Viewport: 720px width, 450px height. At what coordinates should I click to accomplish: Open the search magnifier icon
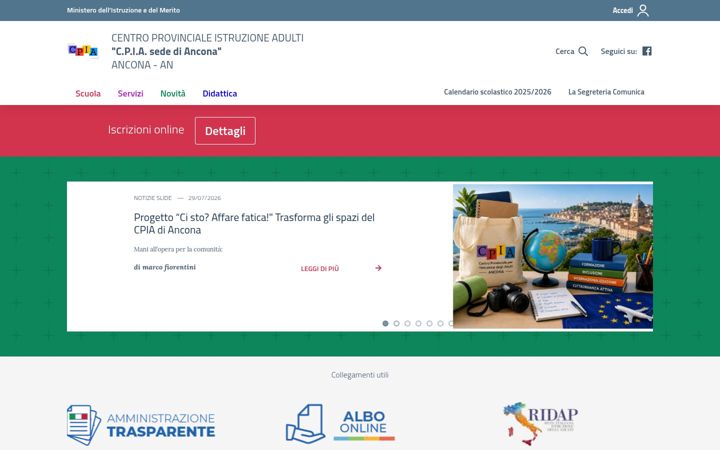click(583, 51)
